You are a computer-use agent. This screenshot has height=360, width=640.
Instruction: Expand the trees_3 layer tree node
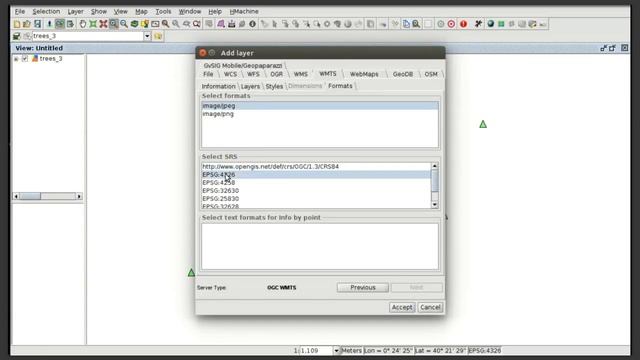(x=16, y=59)
